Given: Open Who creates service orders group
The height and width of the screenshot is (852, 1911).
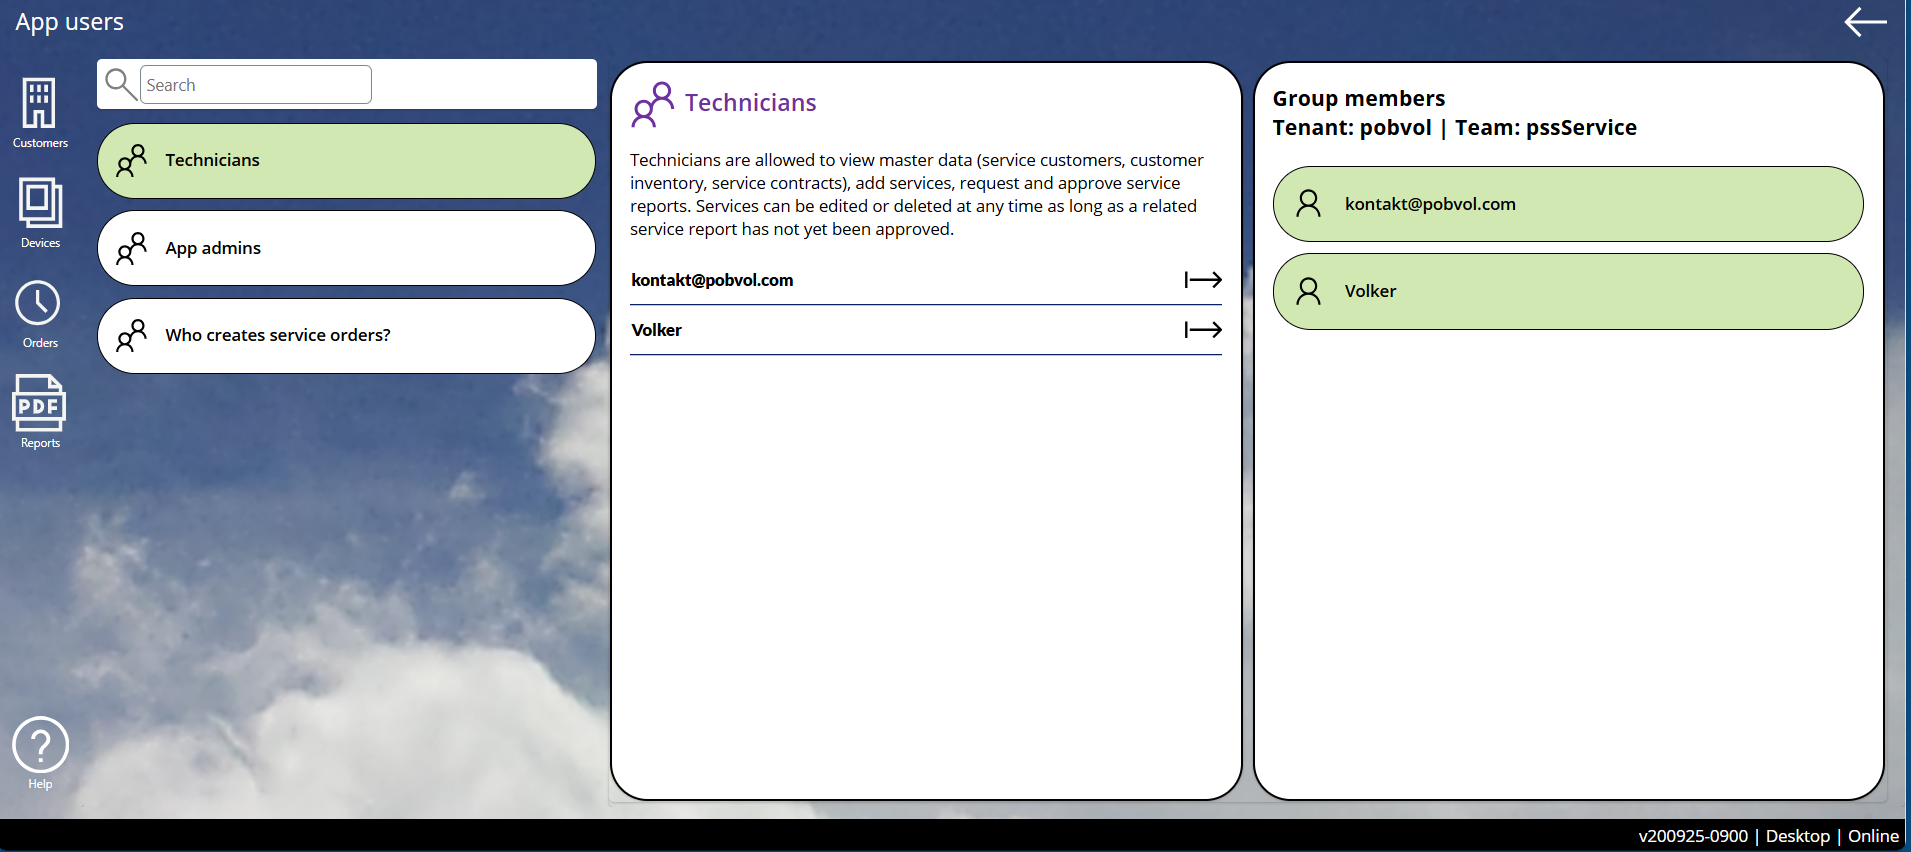Looking at the screenshot, I should click(346, 336).
